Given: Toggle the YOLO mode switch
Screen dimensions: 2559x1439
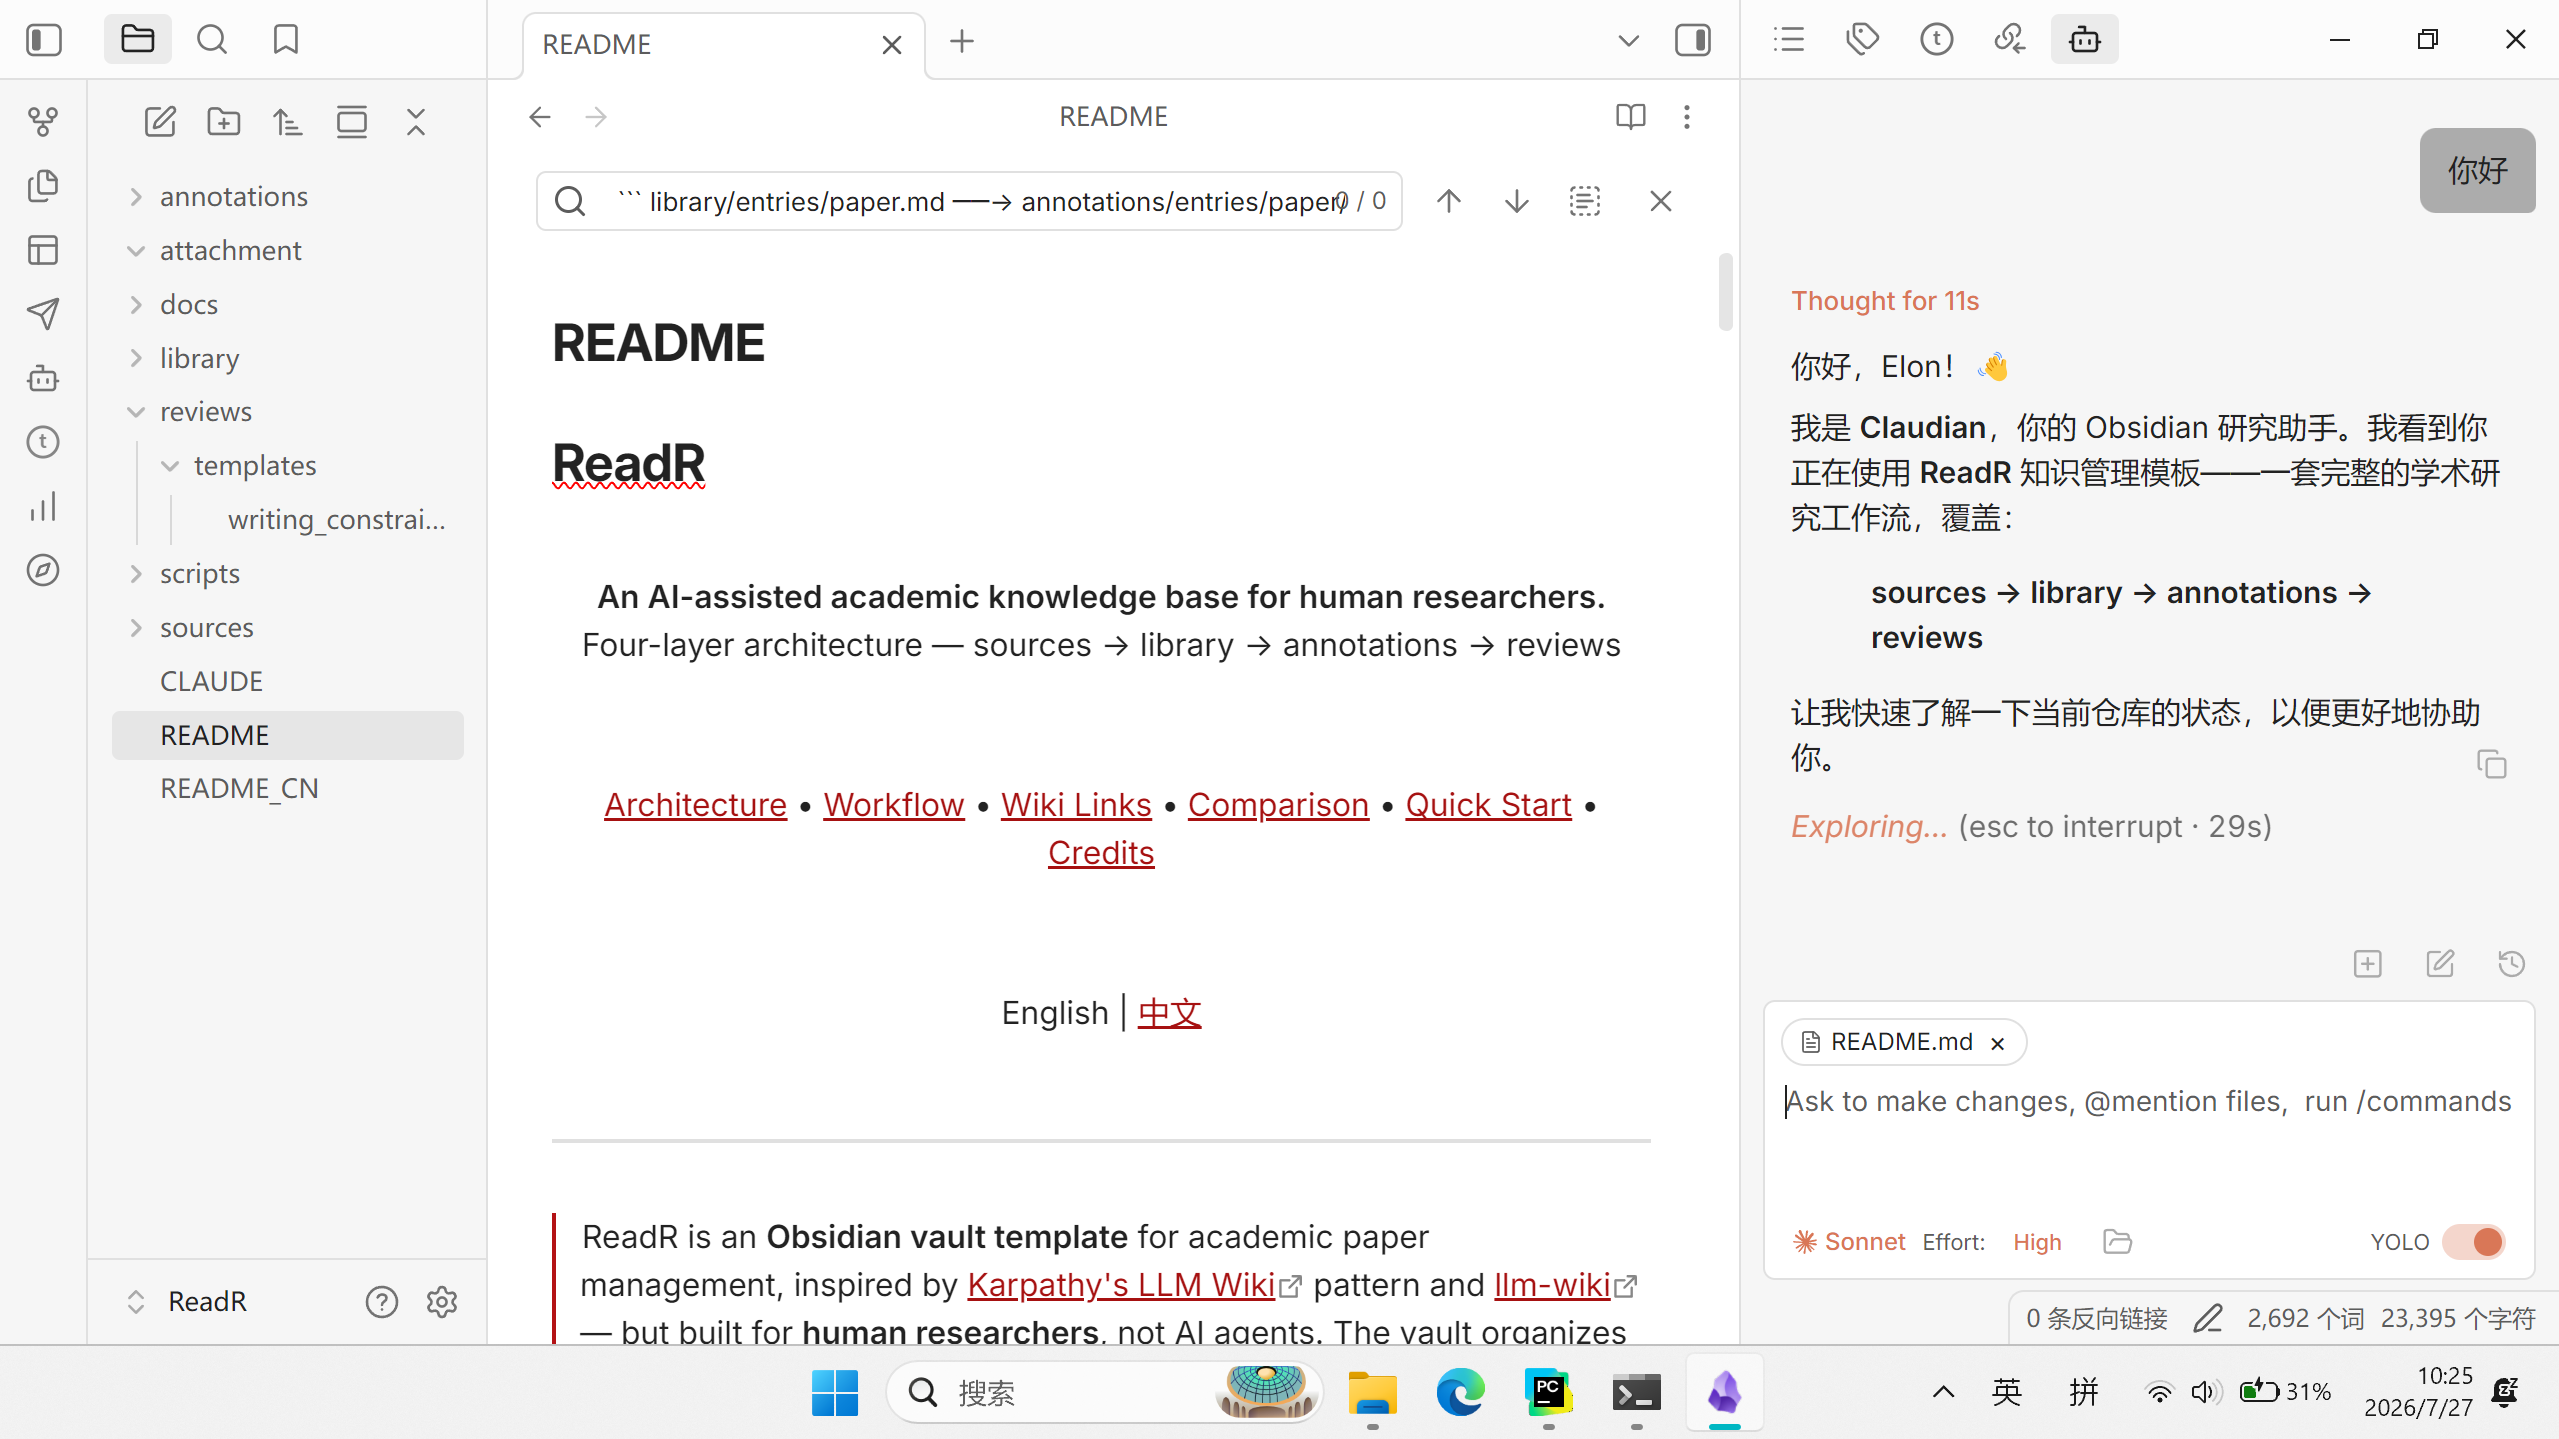Looking at the screenshot, I should tap(2474, 1242).
